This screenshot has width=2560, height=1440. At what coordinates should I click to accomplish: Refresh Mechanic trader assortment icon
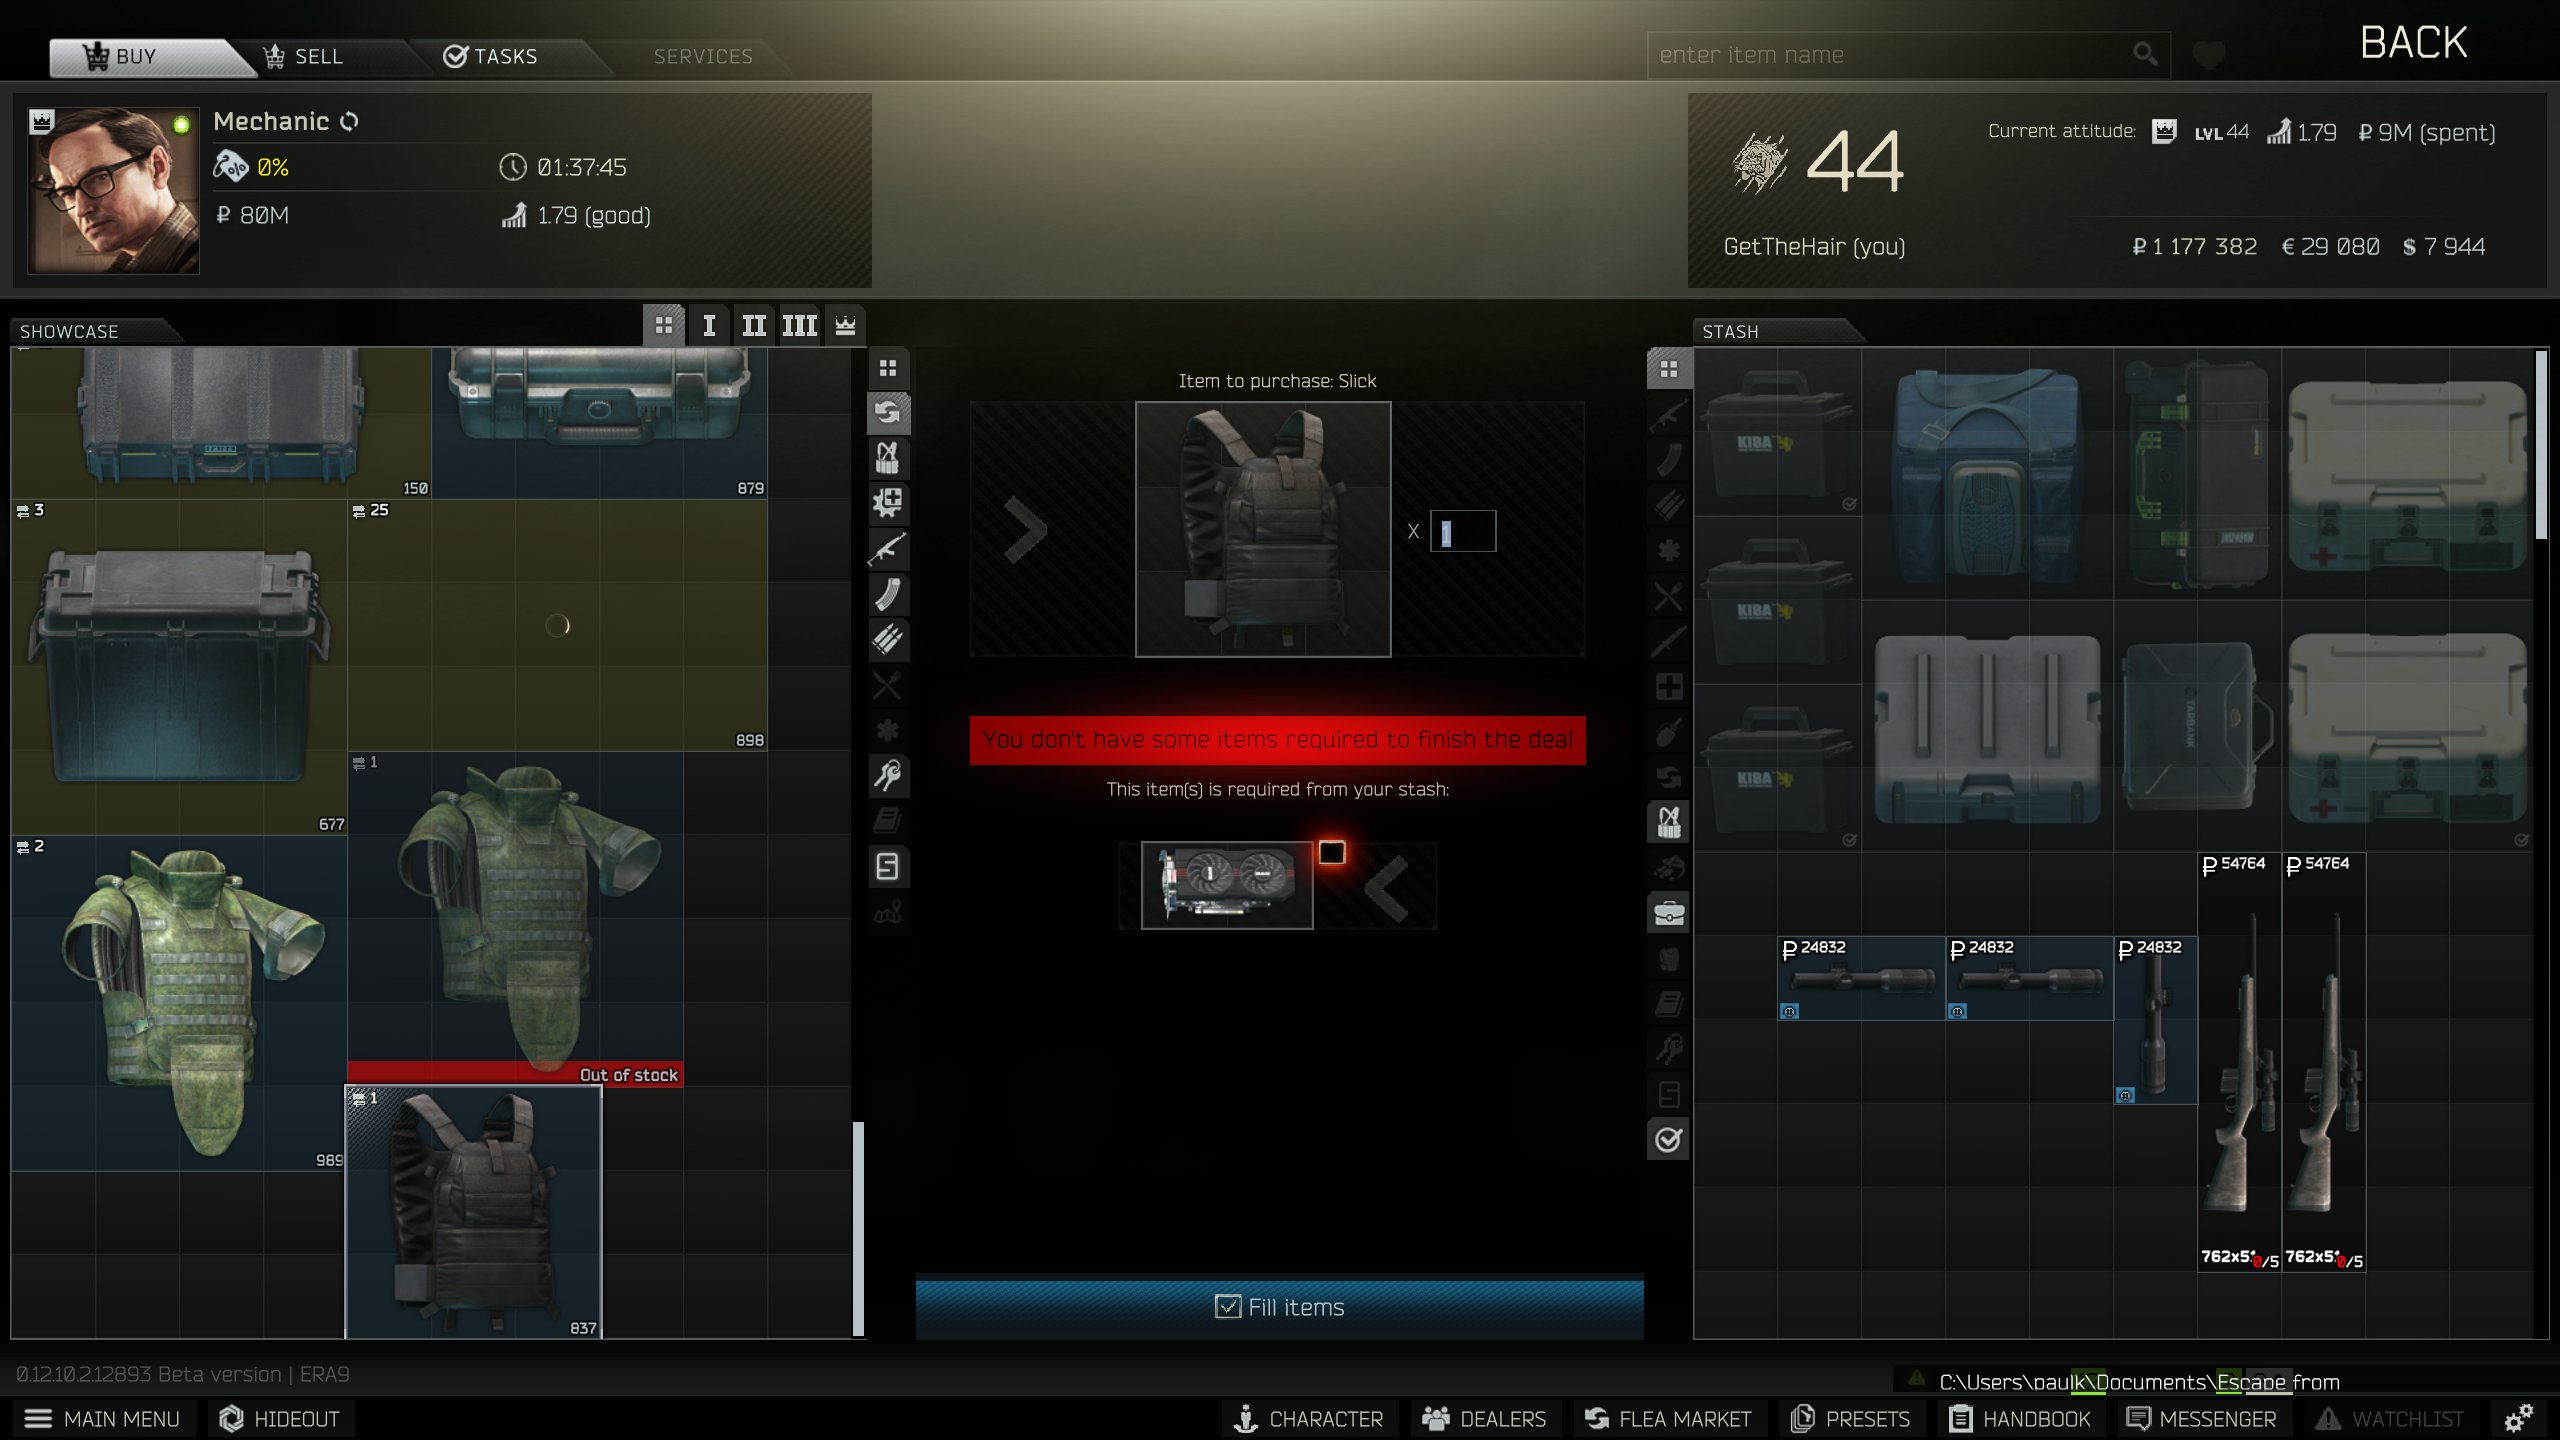[349, 122]
